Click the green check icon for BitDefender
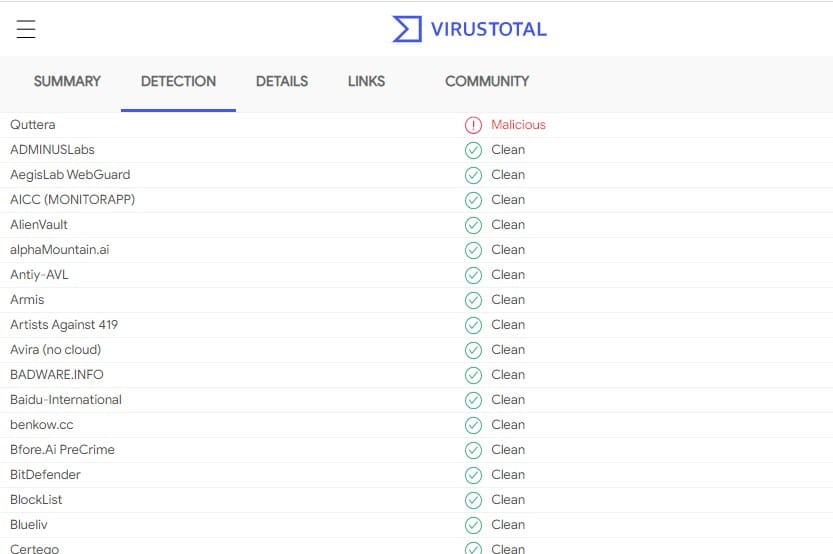The width and height of the screenshot is (833, 554). tap(473, 475)
